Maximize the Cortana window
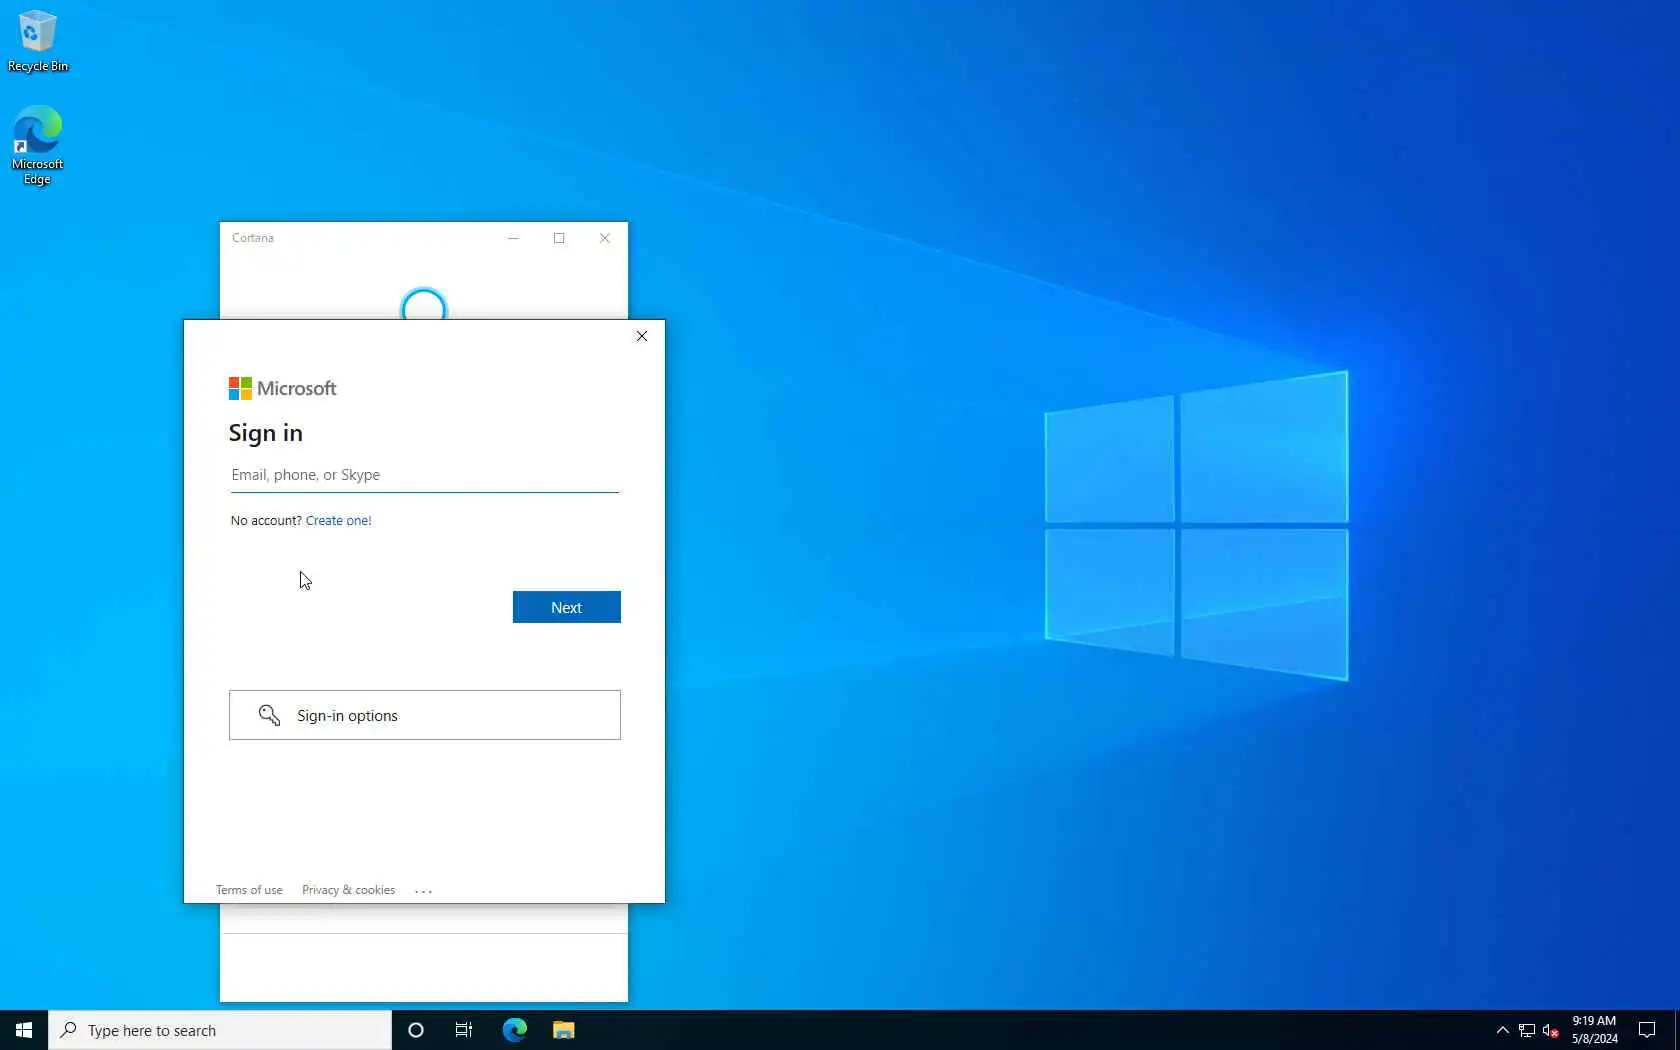1680x1050 pixels. click(559, 238)
